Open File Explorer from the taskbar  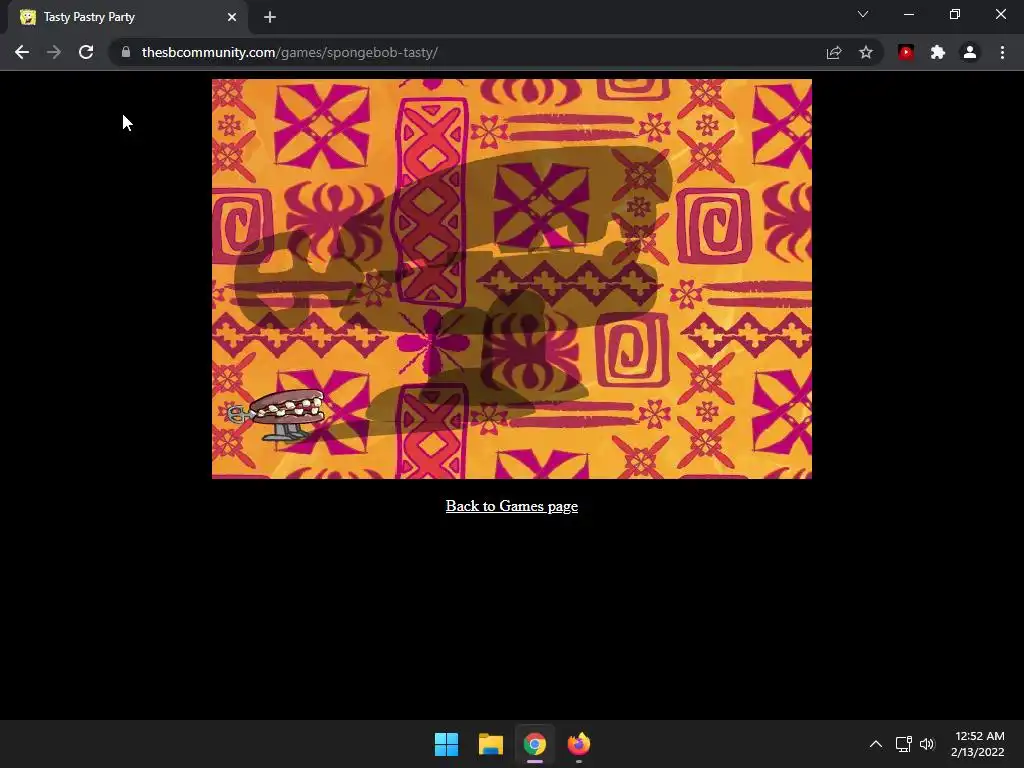point(490,744)
